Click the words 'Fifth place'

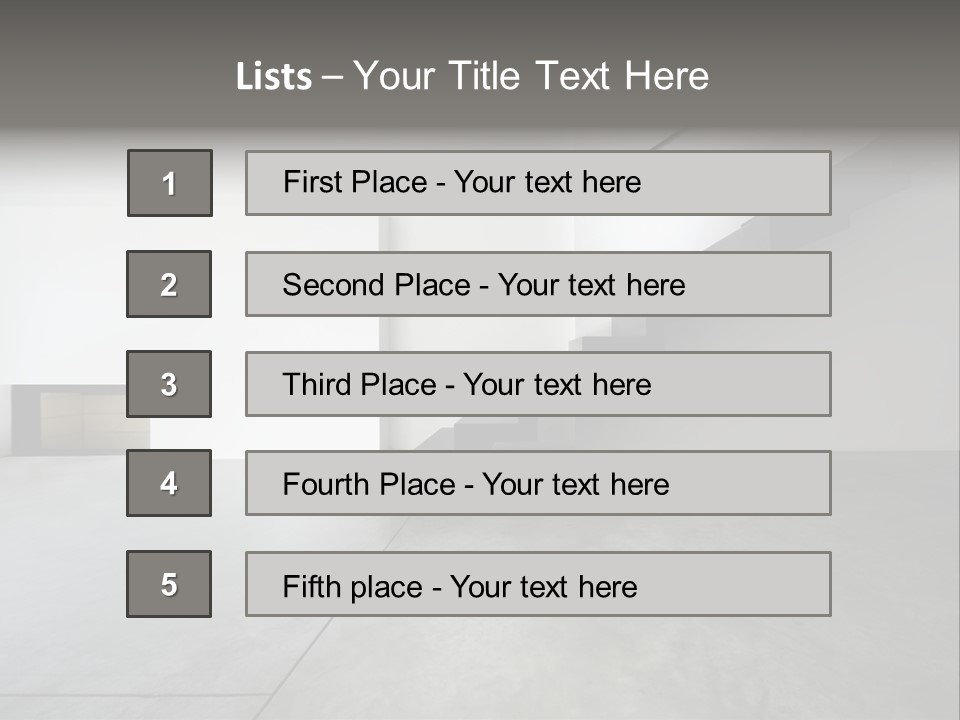tap(353, 587)
